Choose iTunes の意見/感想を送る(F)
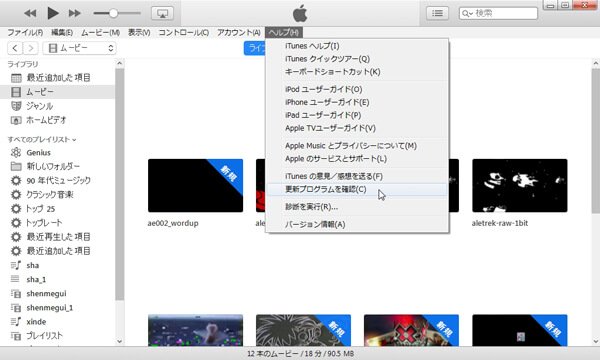 tap(357, 176)
